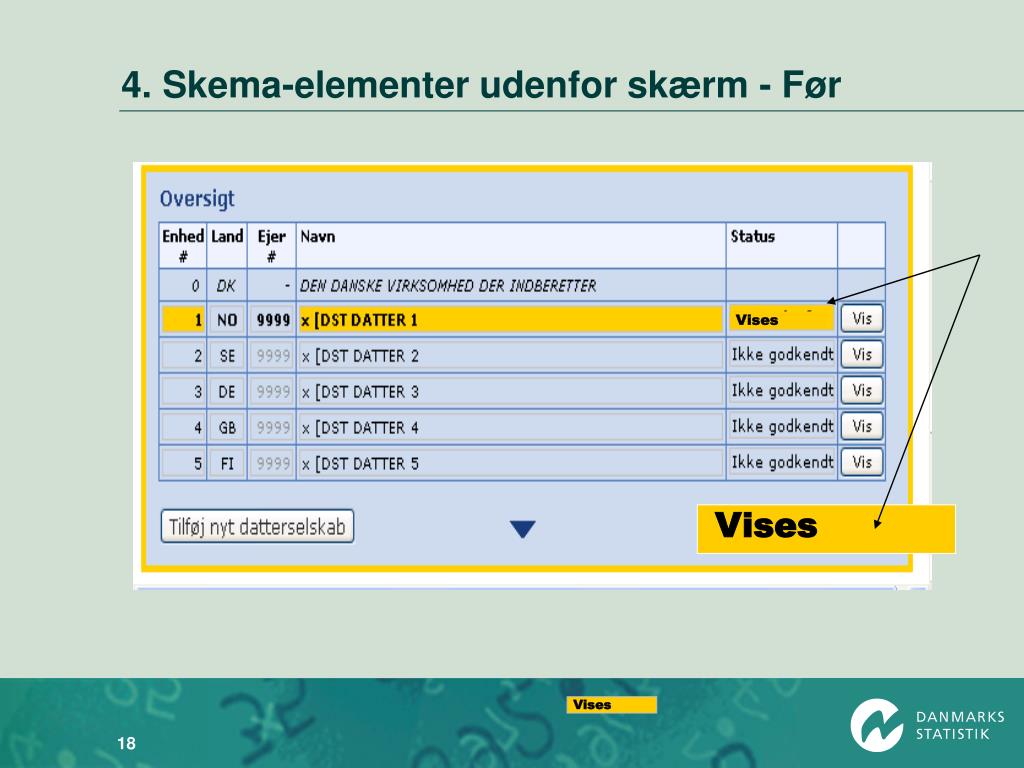1024x768 pixels.
Task: Click the Land column header
Action: [227, 245]
